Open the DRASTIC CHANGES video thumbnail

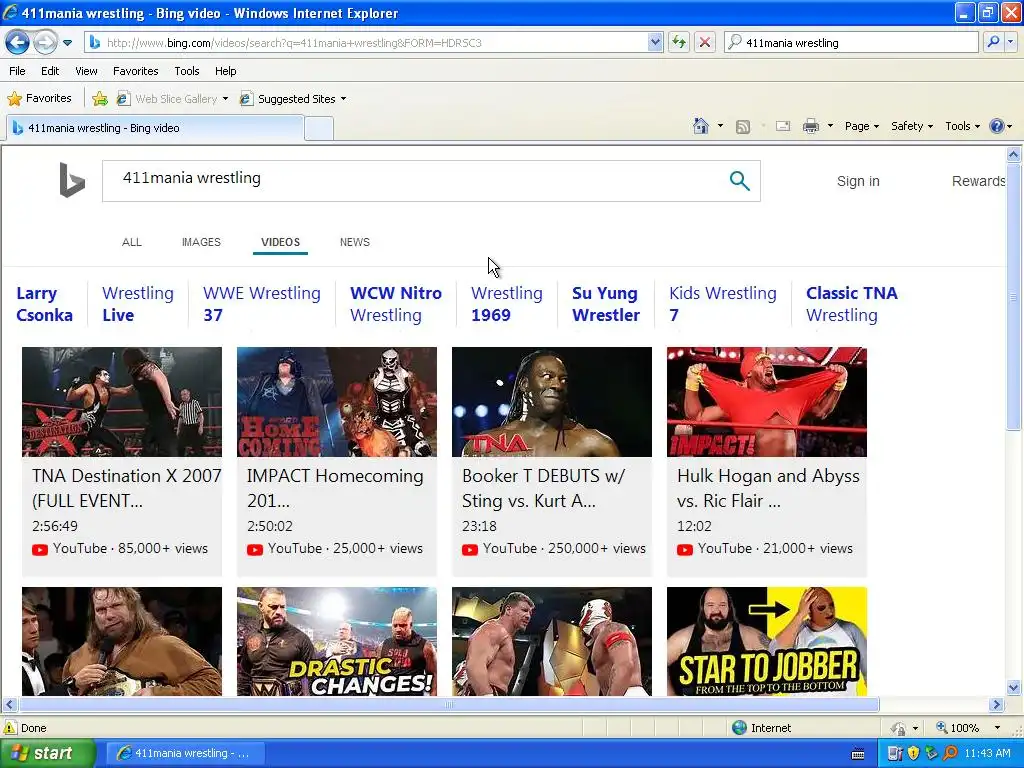pos(337,641)
